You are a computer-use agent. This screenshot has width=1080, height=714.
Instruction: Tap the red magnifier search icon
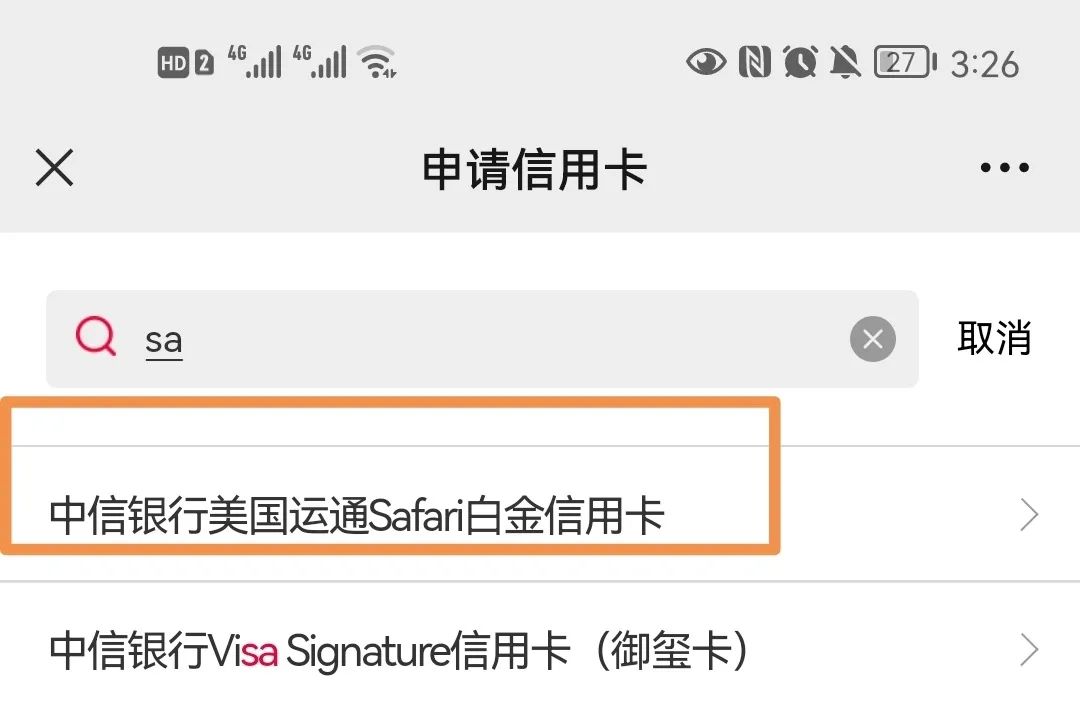(96, 336)
